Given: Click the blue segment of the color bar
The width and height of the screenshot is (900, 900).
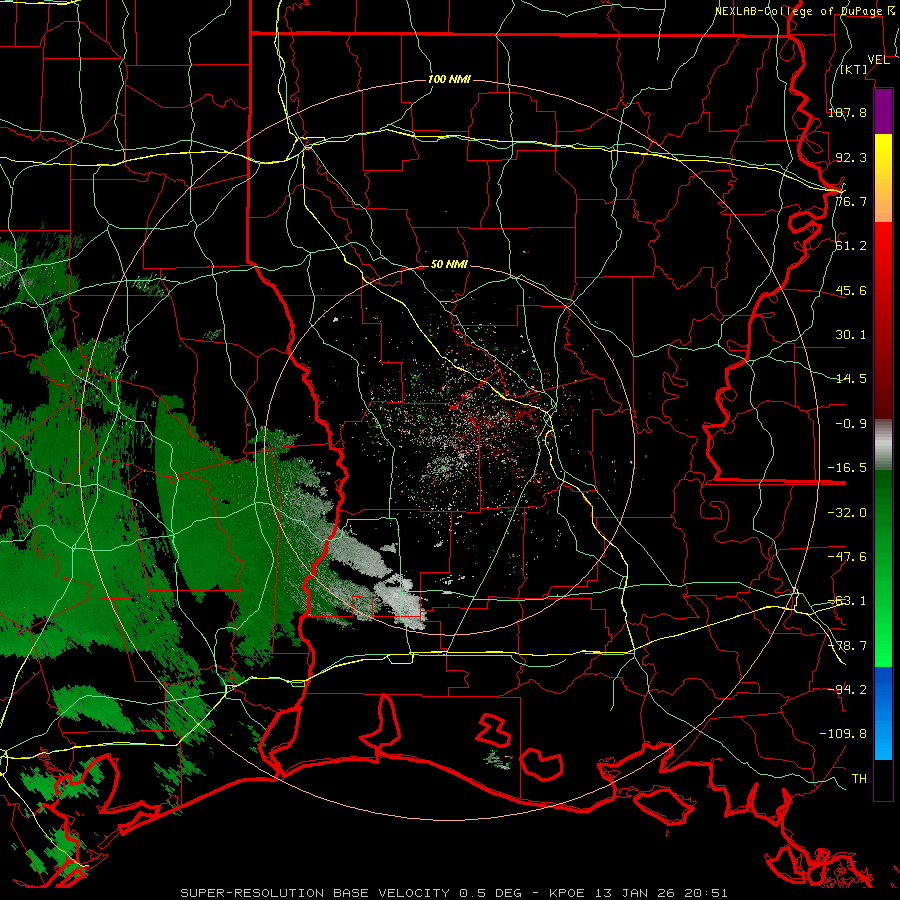Looking at the screenshot, I should (883, 713).
